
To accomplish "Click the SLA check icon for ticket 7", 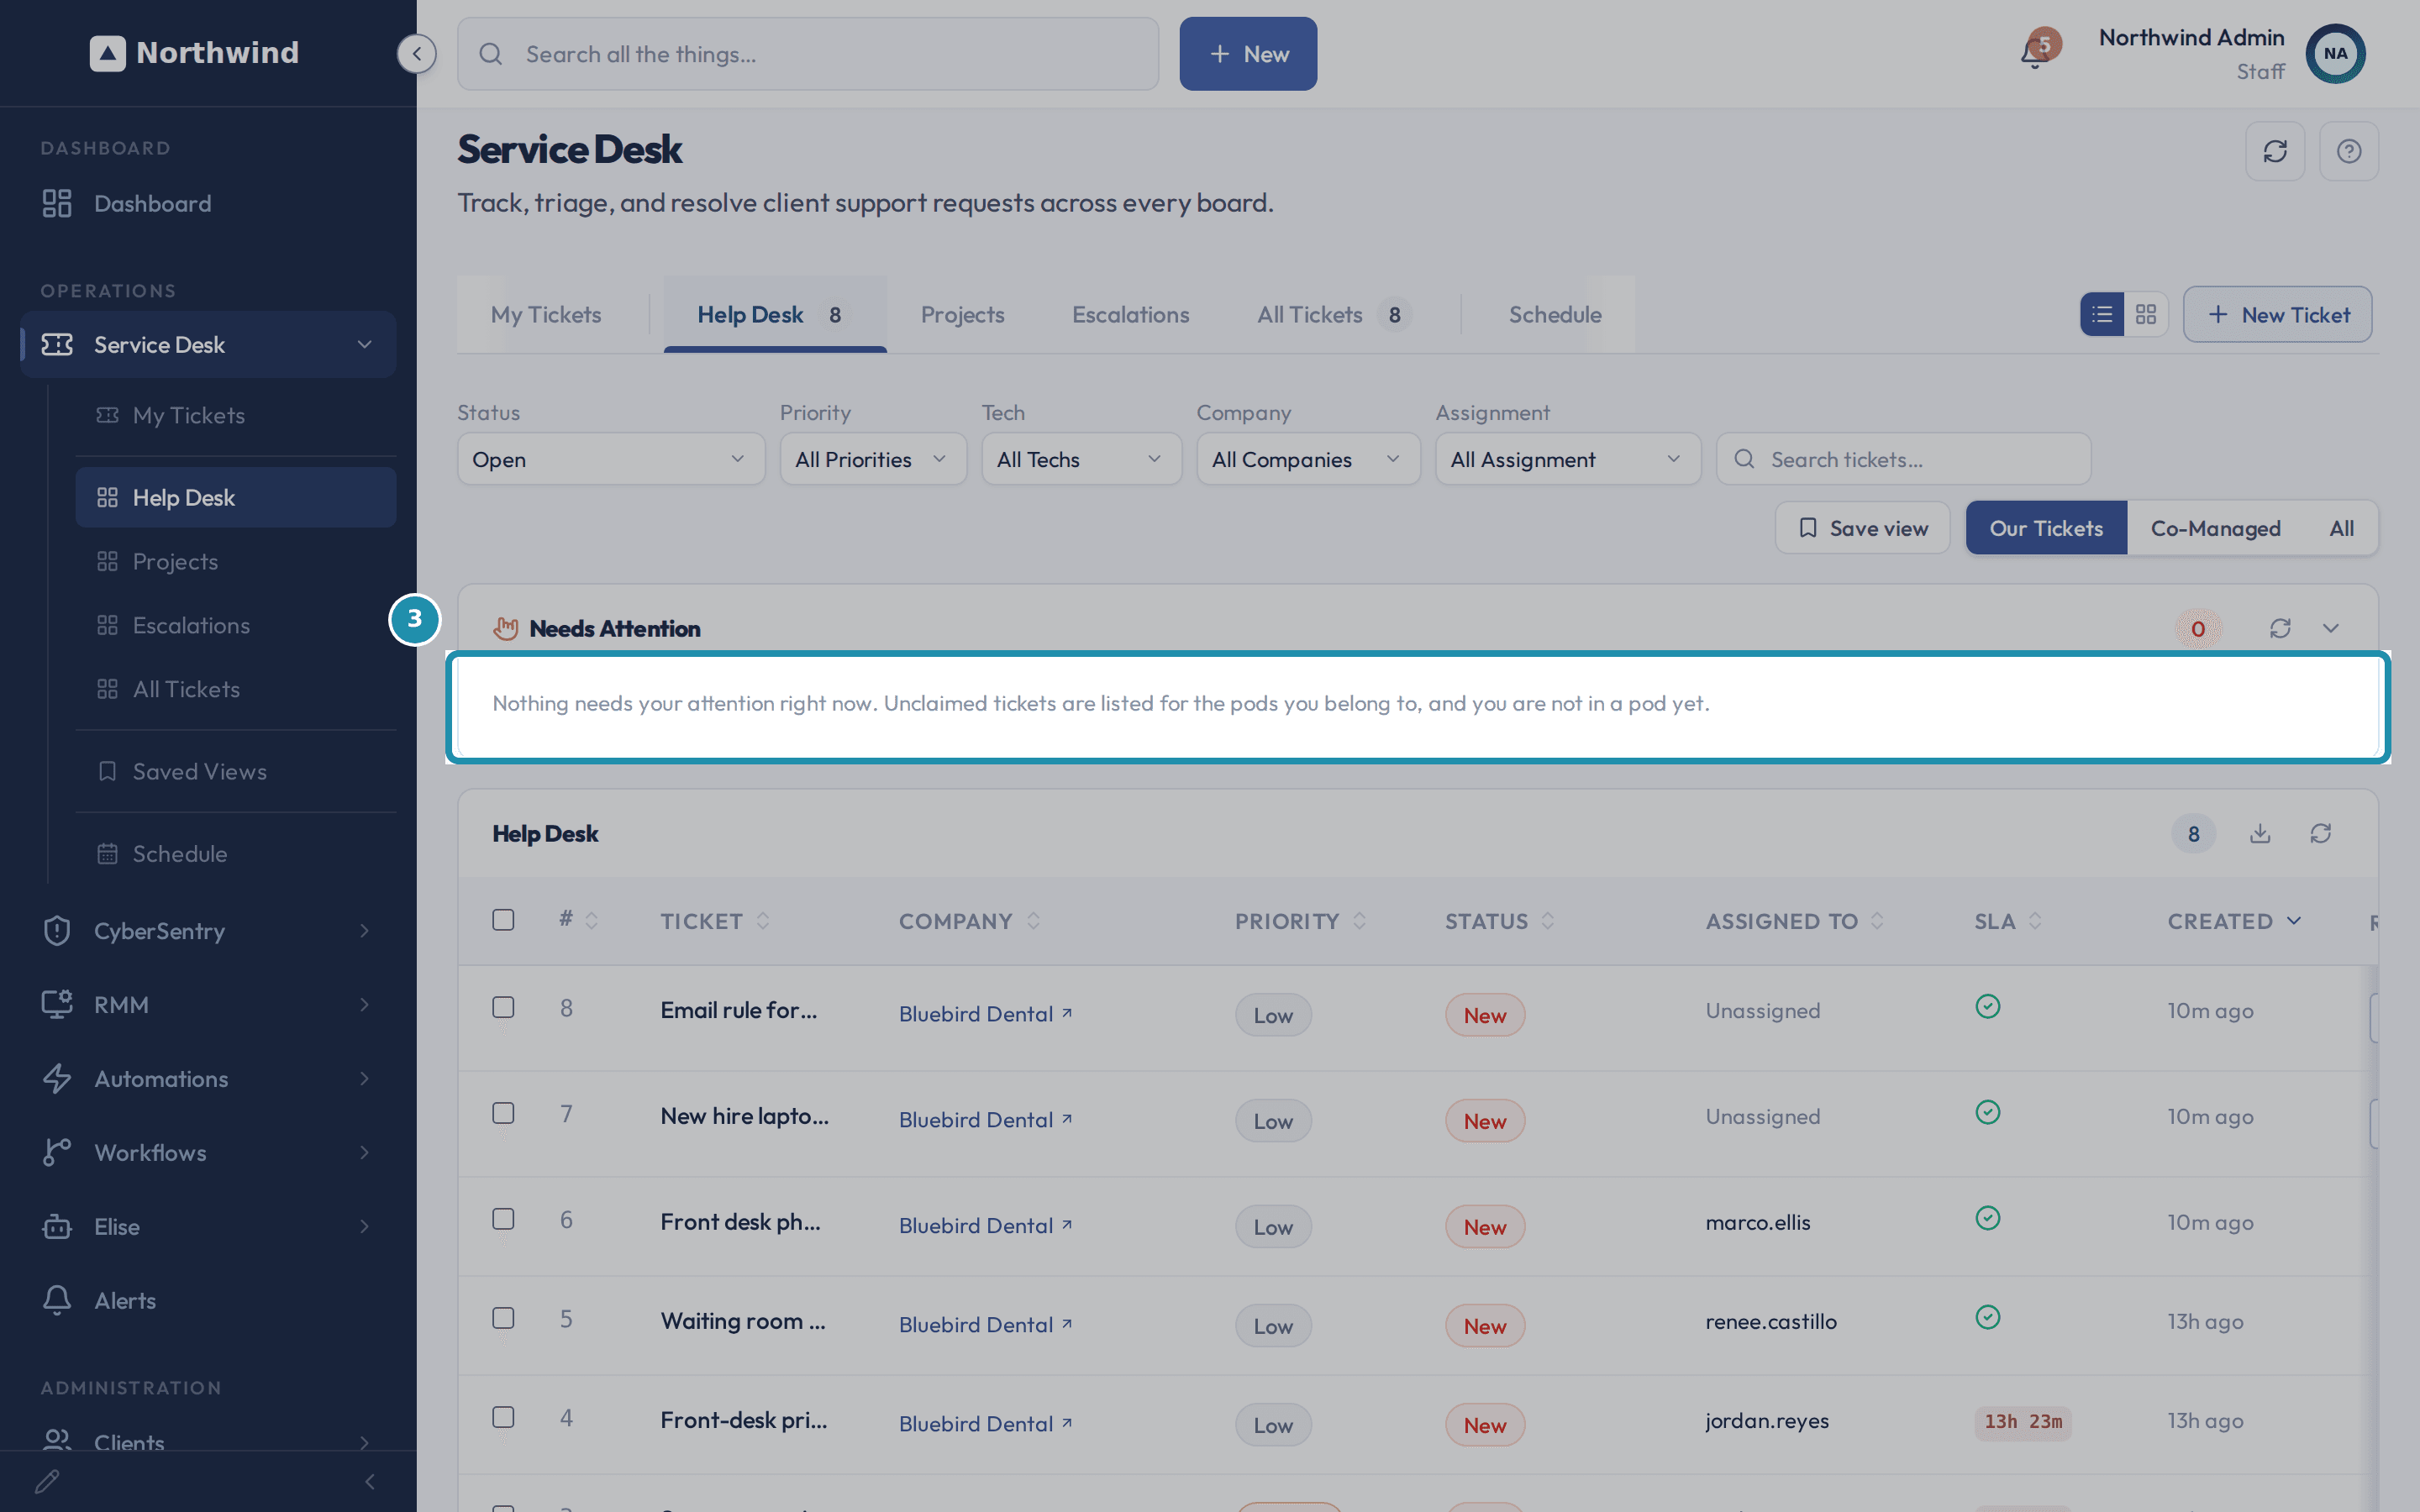I will [1988, 1112].
